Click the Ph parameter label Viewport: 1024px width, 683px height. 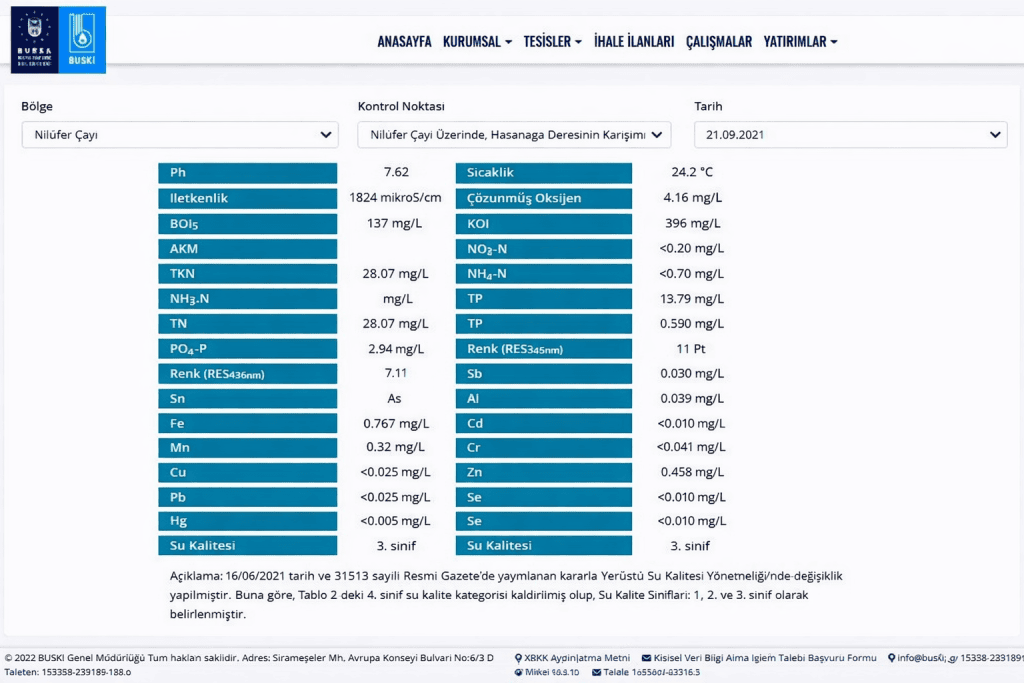click(247, 173)
